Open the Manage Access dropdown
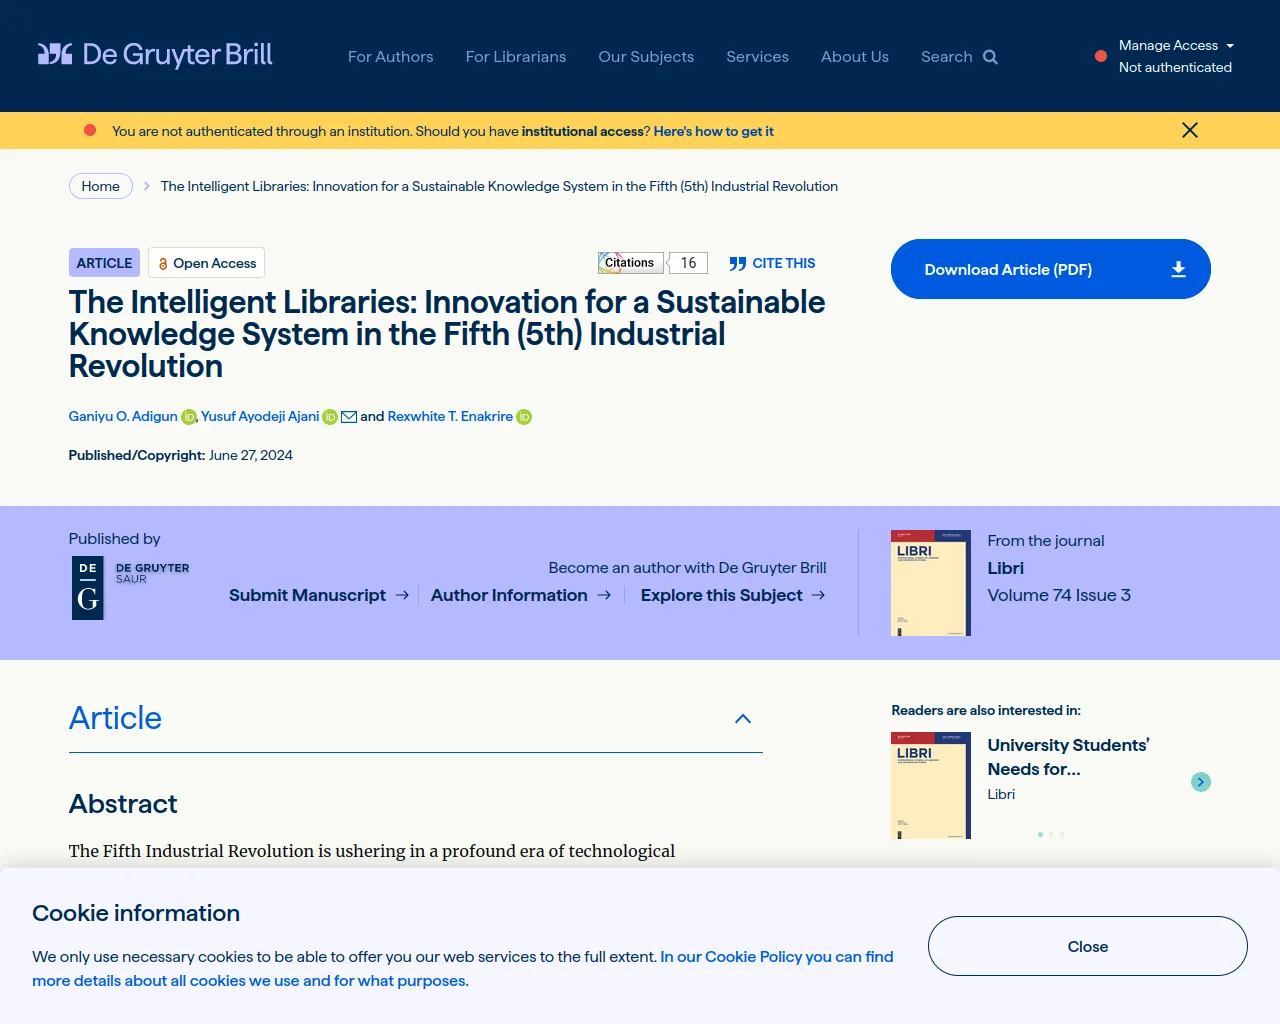The image size is (1280, 1024). (1175, 46)
